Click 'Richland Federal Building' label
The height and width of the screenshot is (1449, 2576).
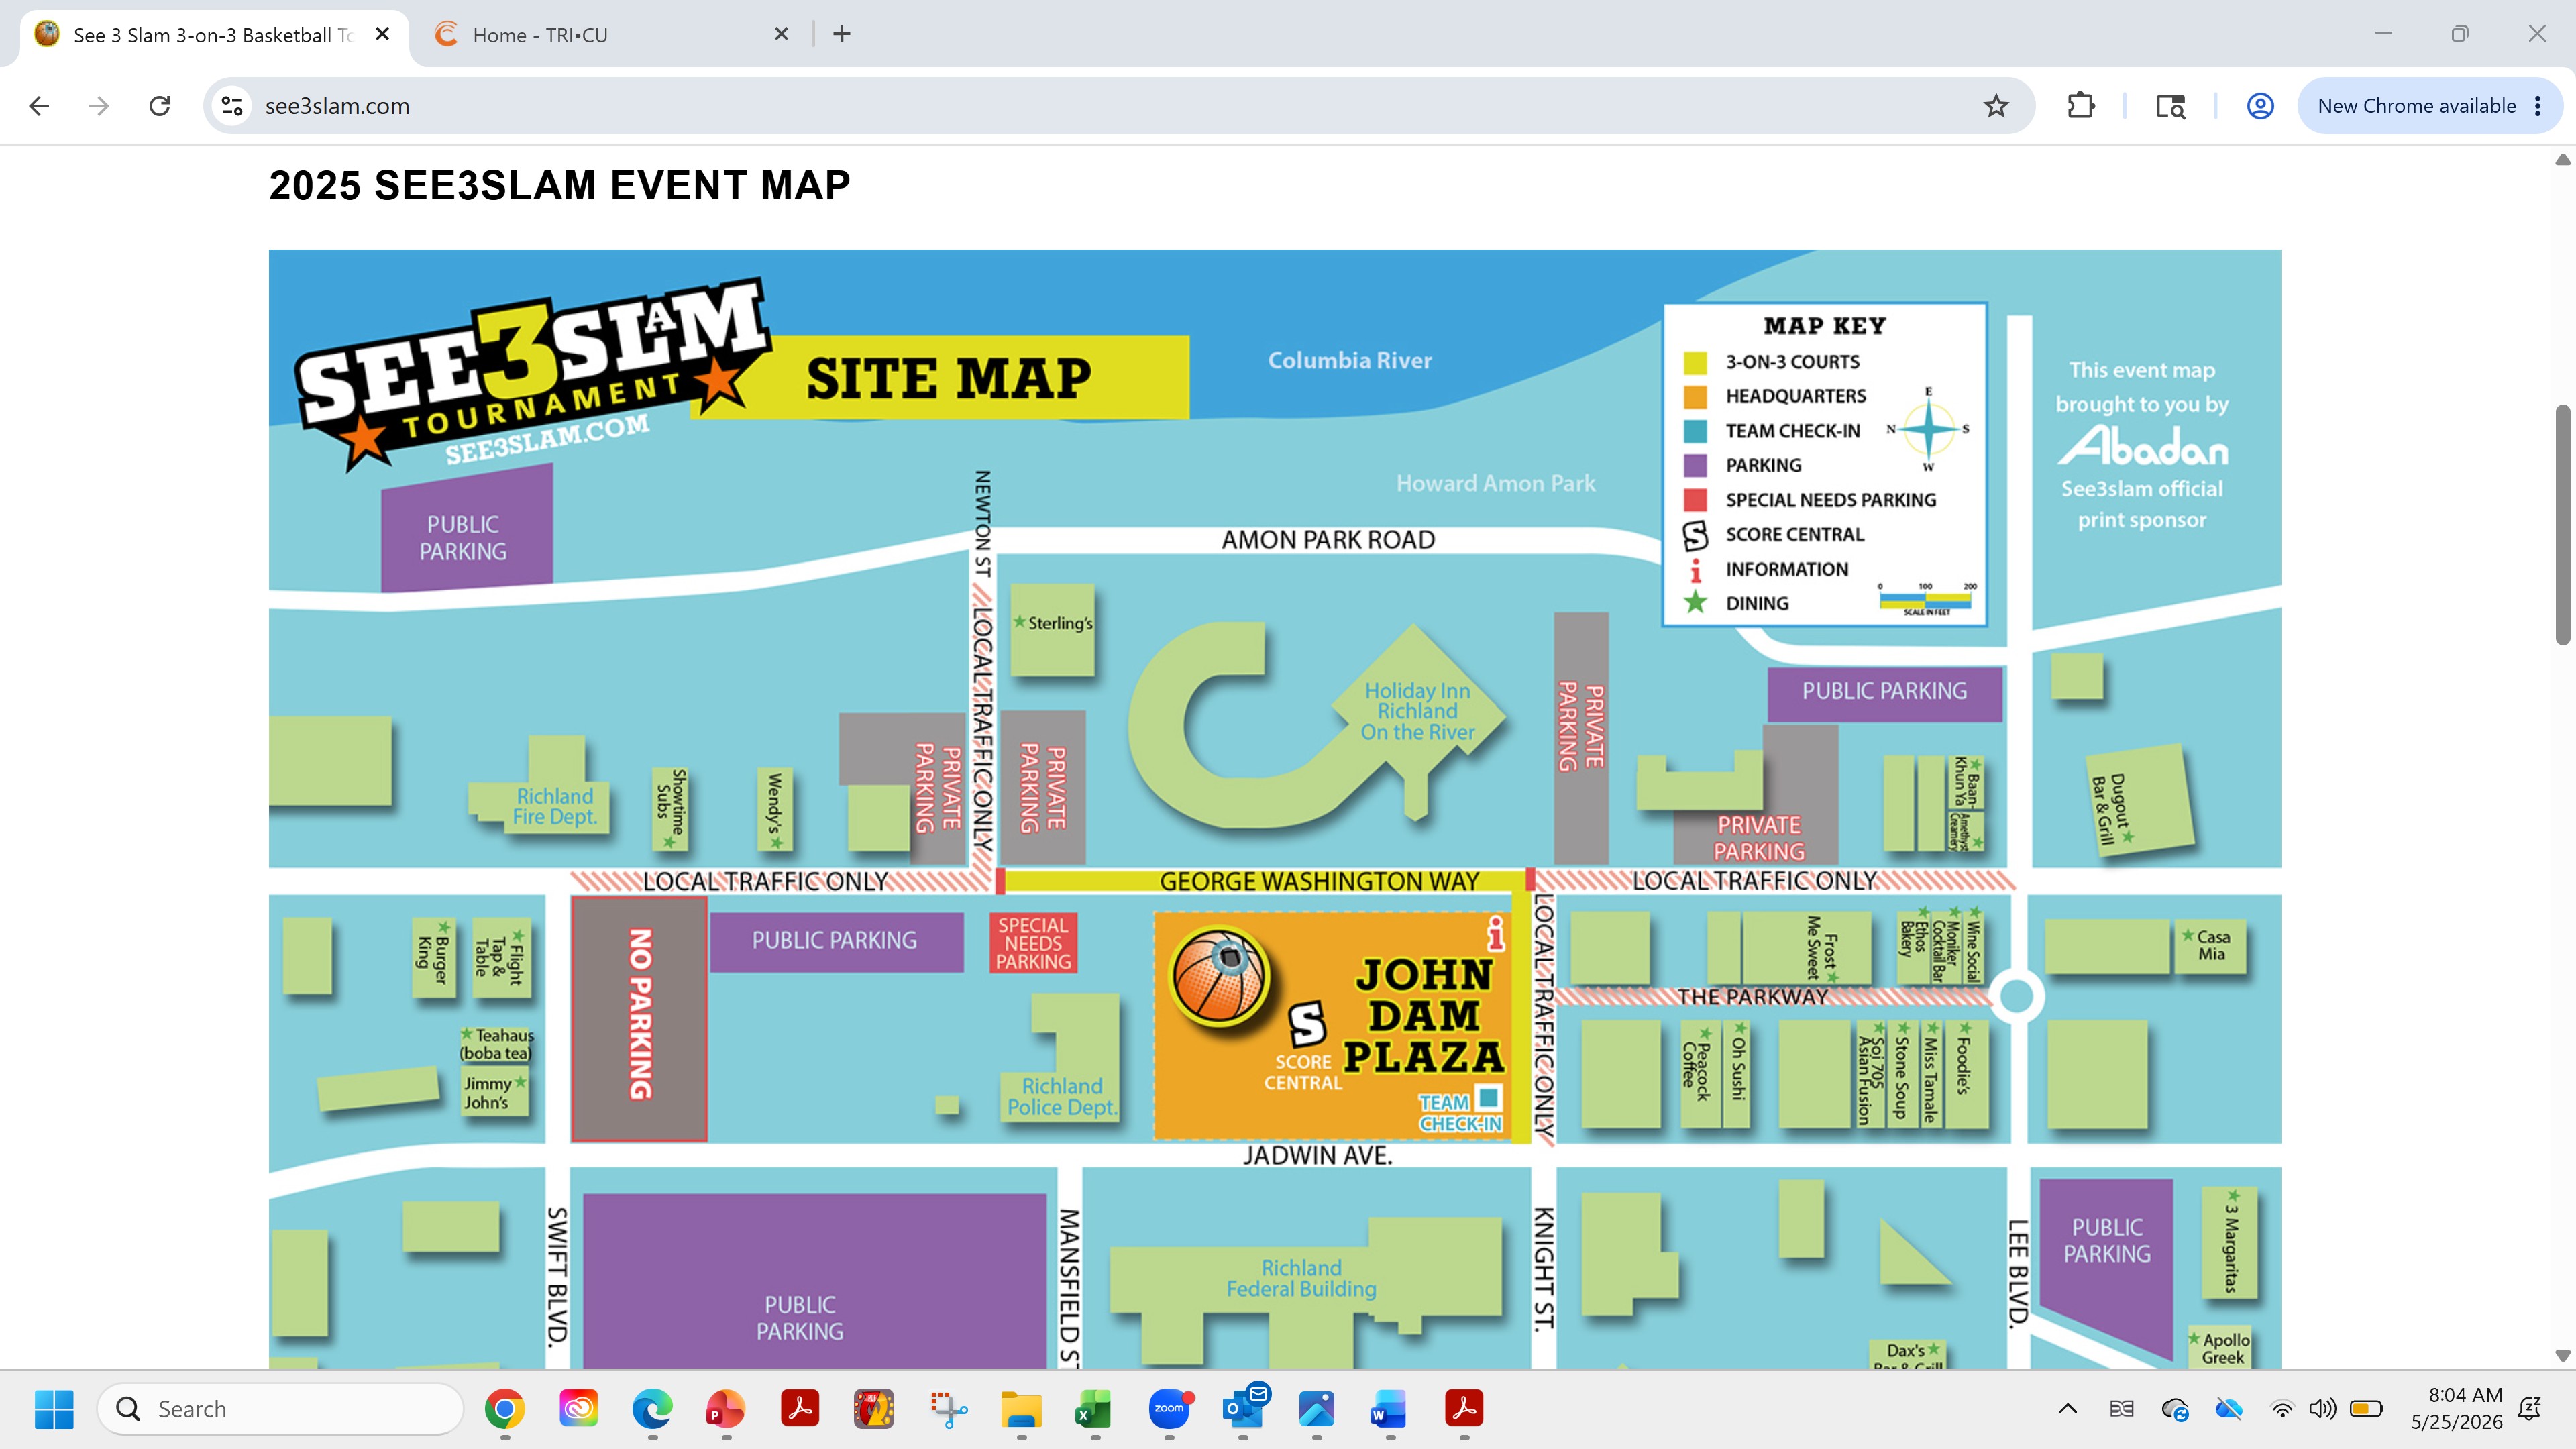click(1301, 1278)
